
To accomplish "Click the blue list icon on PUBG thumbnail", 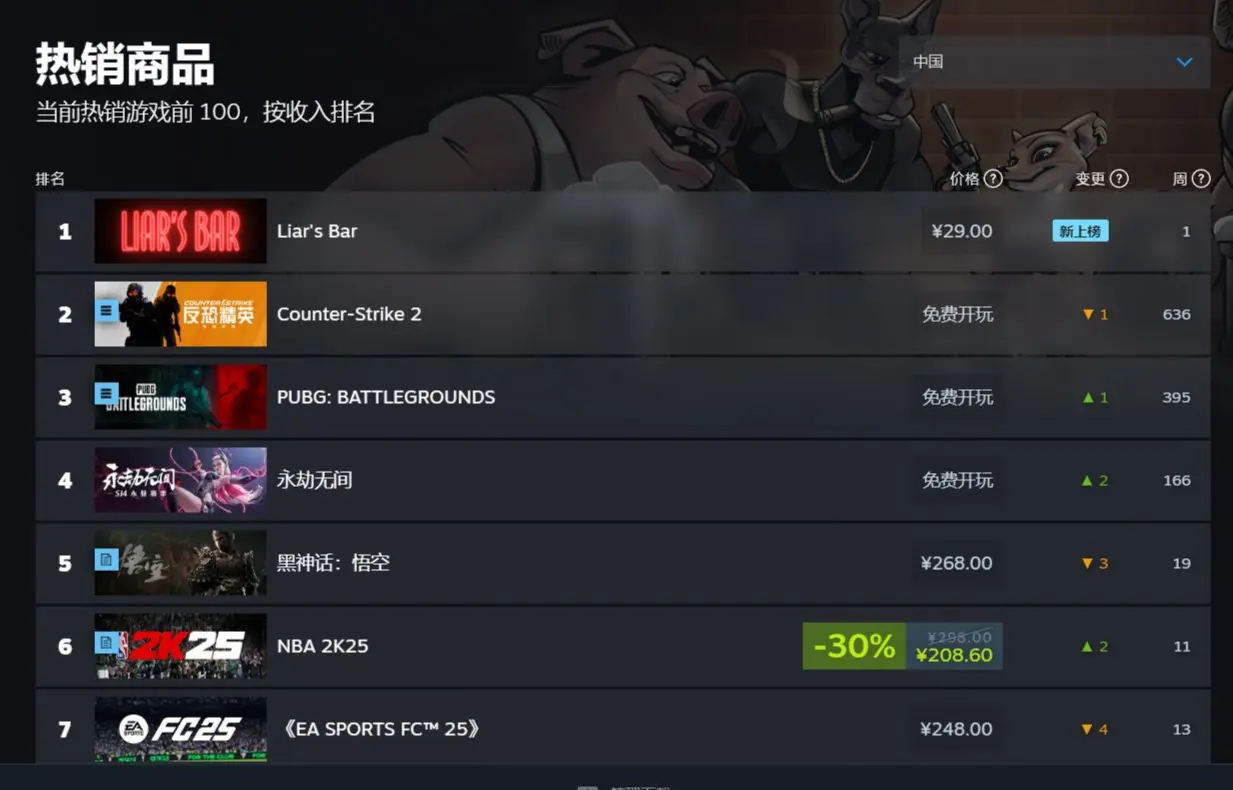I will (107, 394).
